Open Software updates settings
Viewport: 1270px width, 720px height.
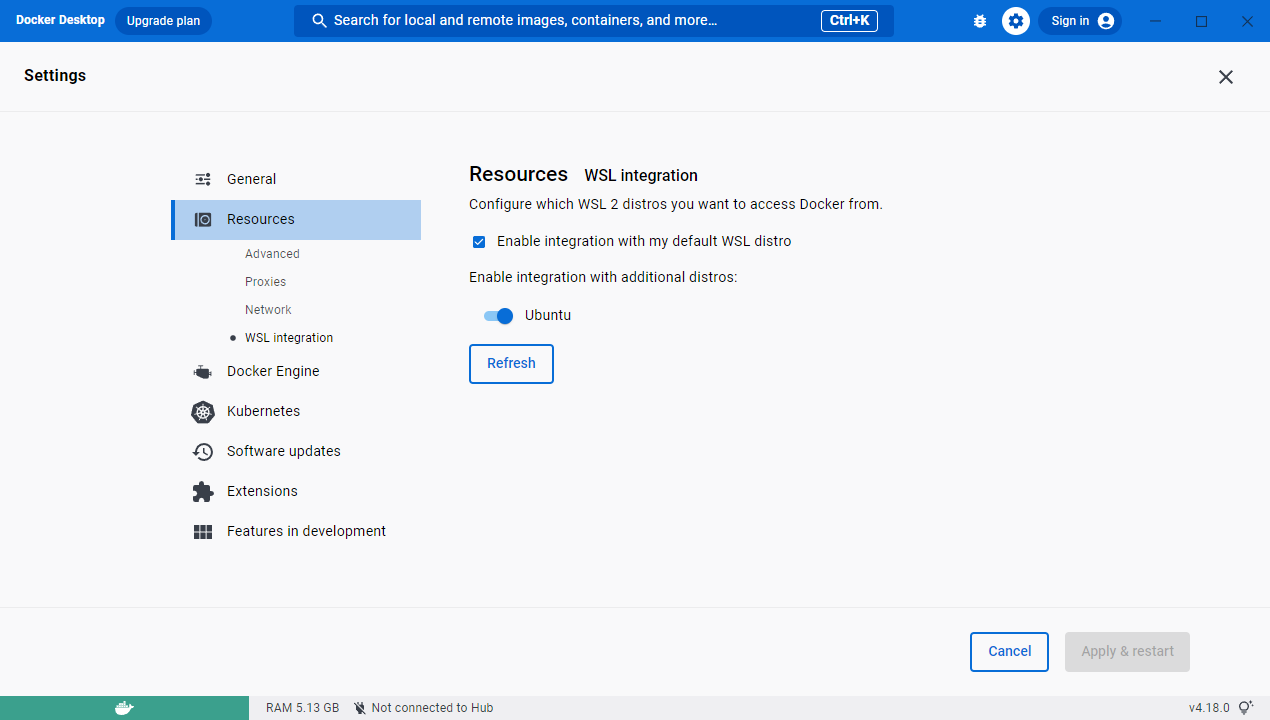pos(282,451)
